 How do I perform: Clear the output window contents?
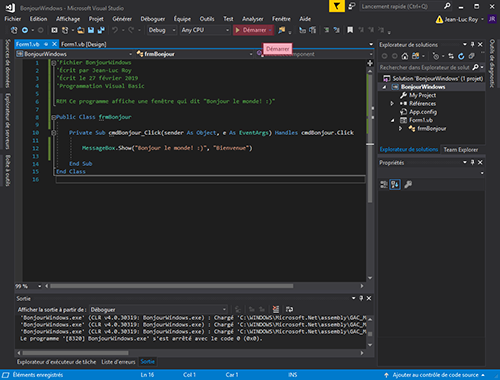276,309
